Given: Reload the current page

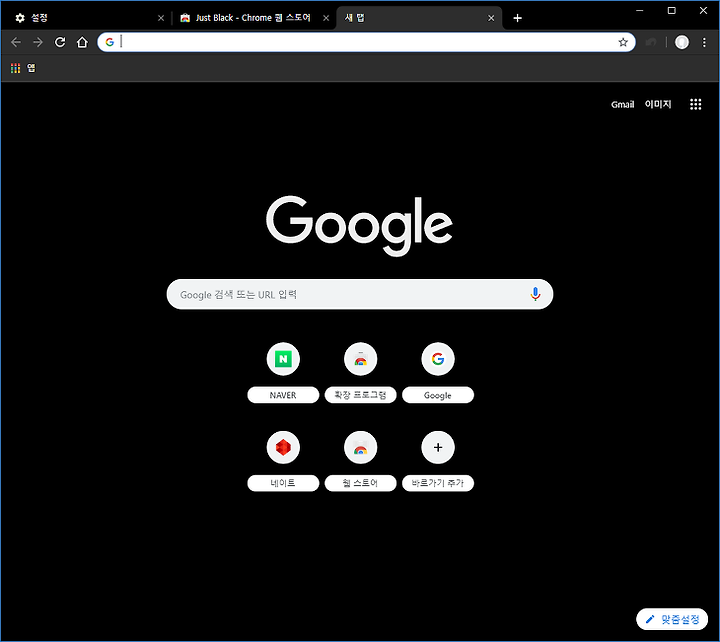Looking at the screenshot, I should pyautogui.click(x=60, y=43).
